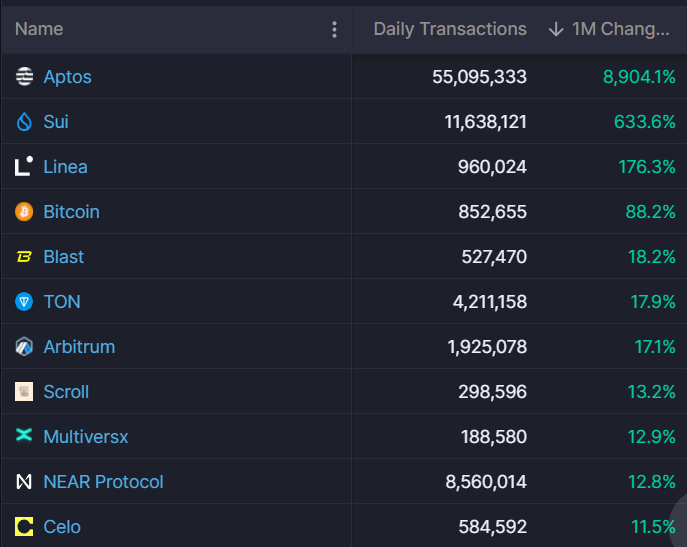Select the 960,024 transactions cell
687x547 pixels.
tap(492, 167)
